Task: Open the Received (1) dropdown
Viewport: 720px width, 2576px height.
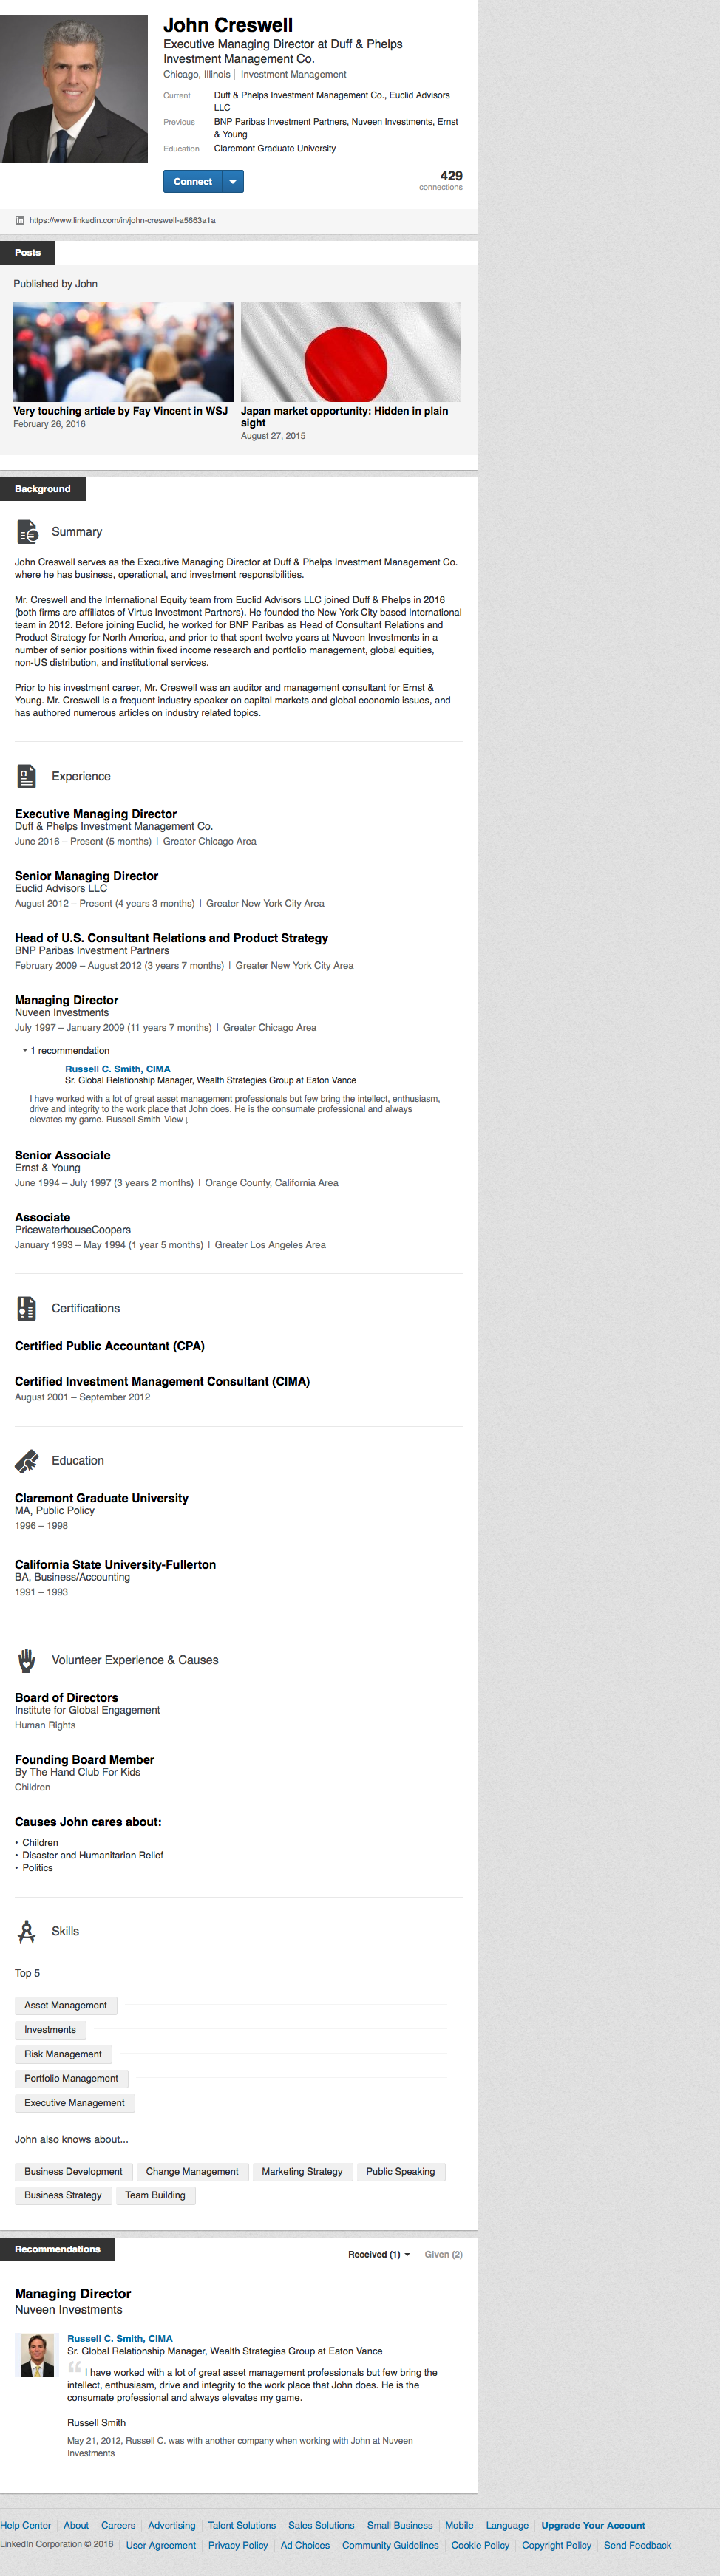Action: [x=379, y=2254]
